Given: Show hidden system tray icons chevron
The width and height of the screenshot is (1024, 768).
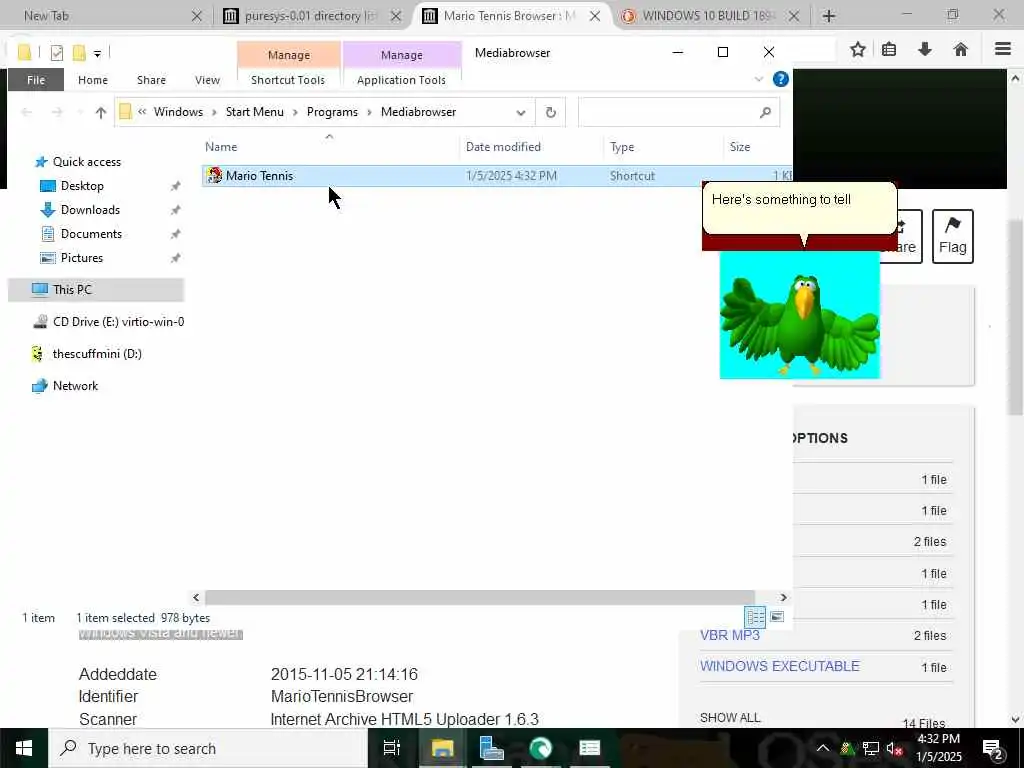Looking at the screenshot, I should (823, 748).
